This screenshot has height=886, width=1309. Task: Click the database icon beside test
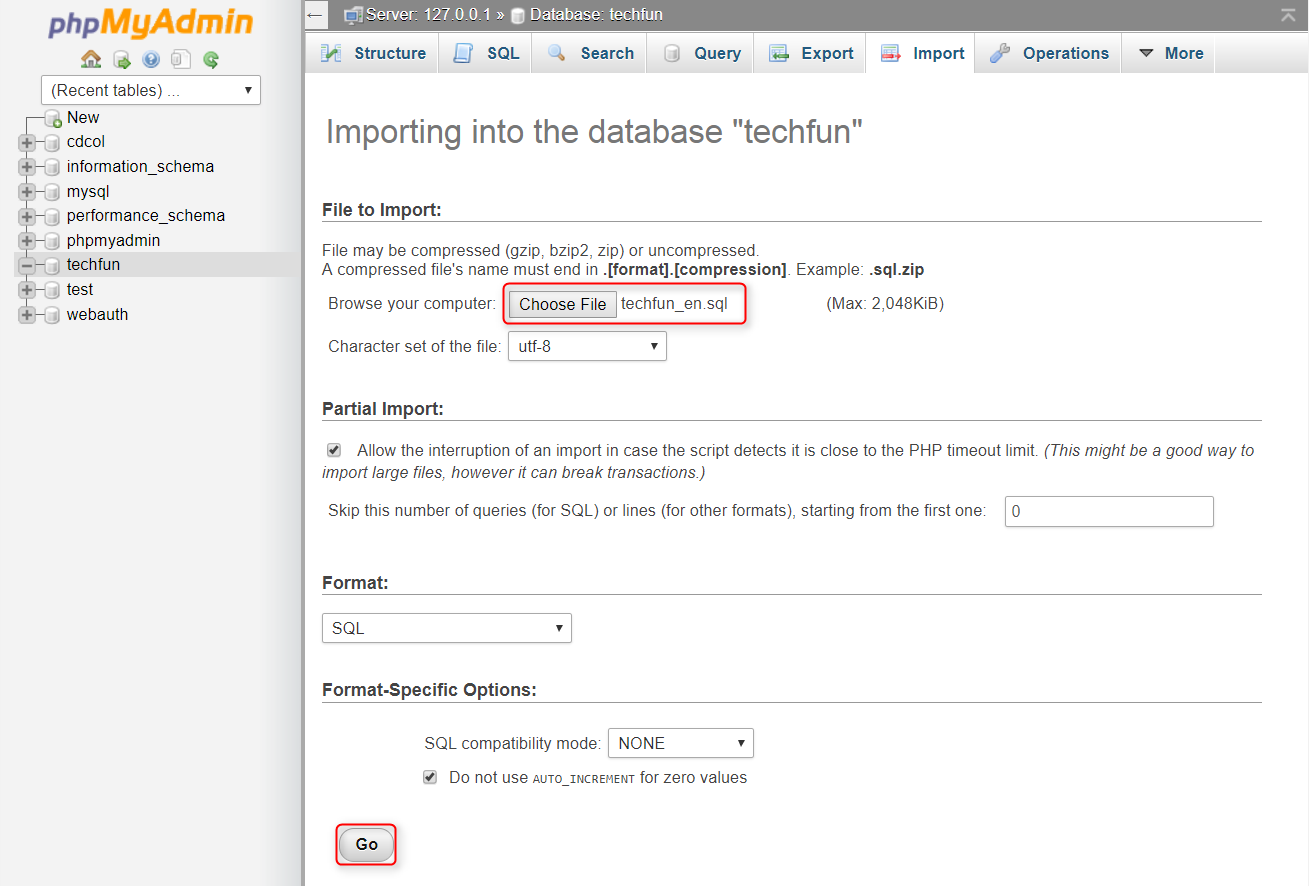(x=52, y=290)
